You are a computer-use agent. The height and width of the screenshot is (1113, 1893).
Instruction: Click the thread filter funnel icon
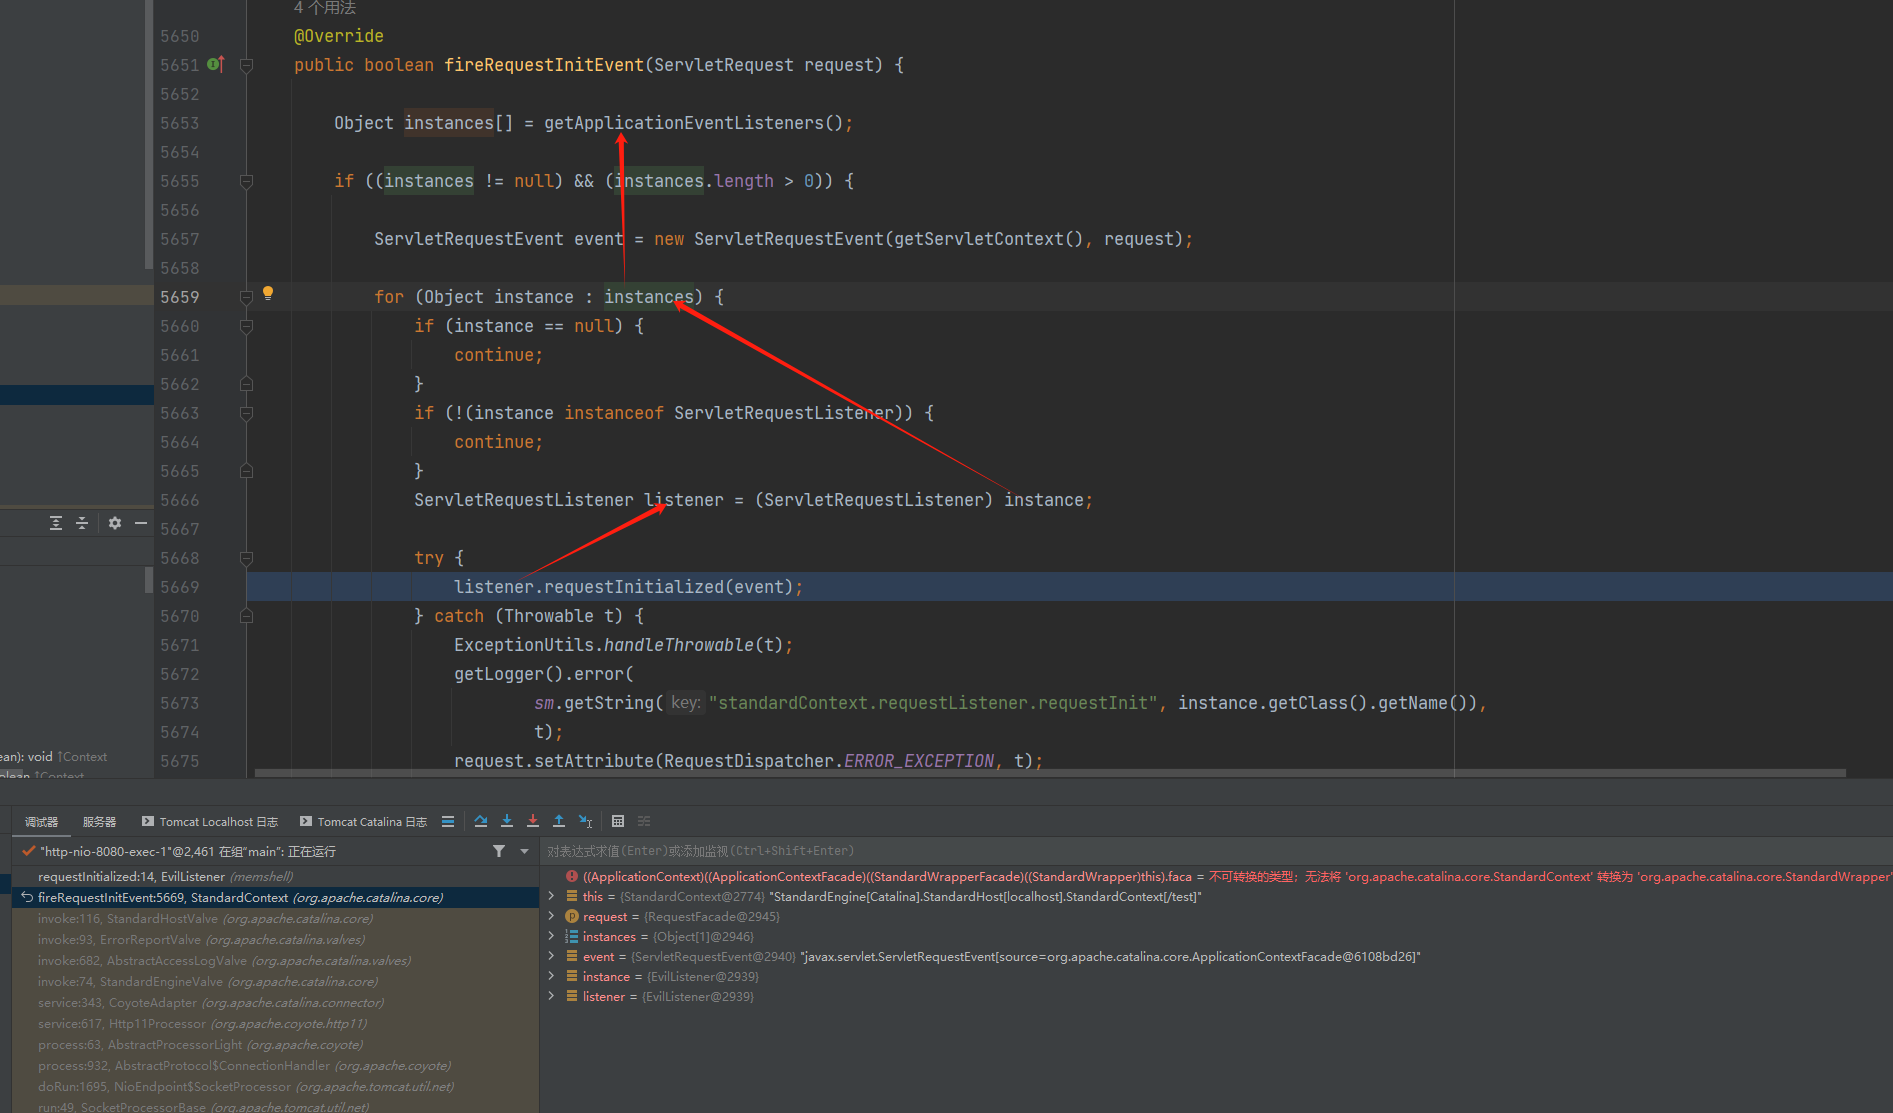499,851
